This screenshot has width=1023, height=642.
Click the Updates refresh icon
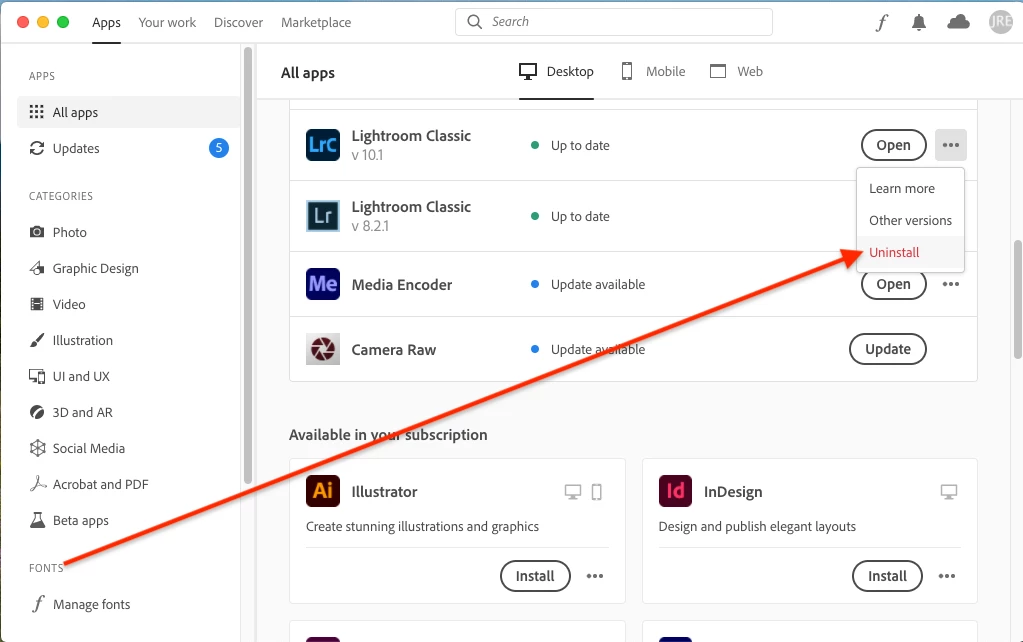click(37, 148)
